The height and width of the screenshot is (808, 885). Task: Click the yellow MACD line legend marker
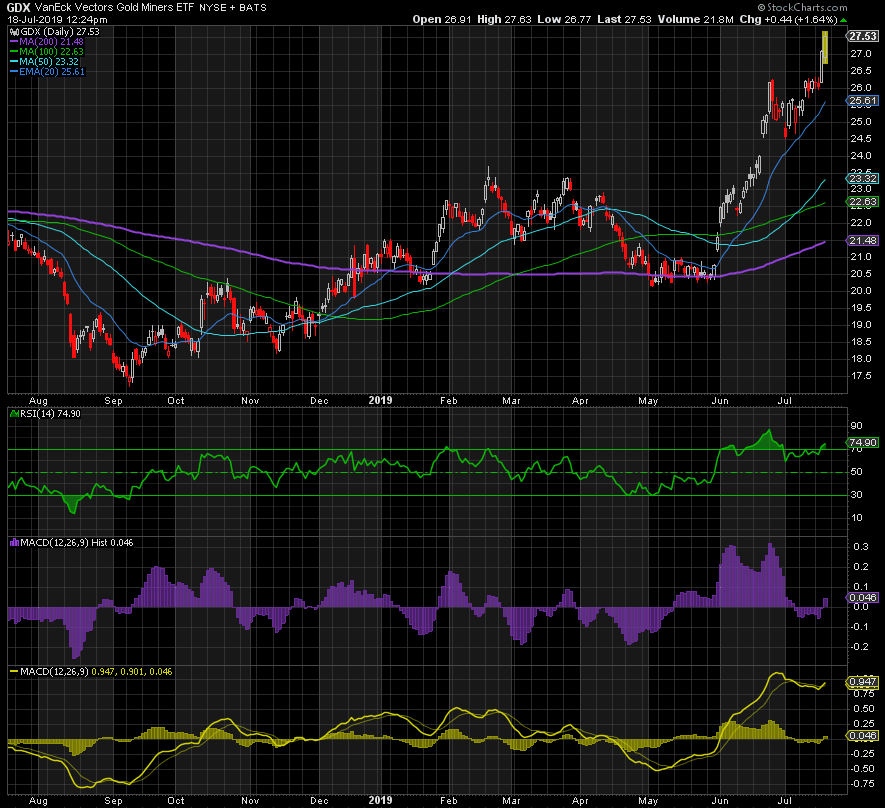[x=13, y=671]
